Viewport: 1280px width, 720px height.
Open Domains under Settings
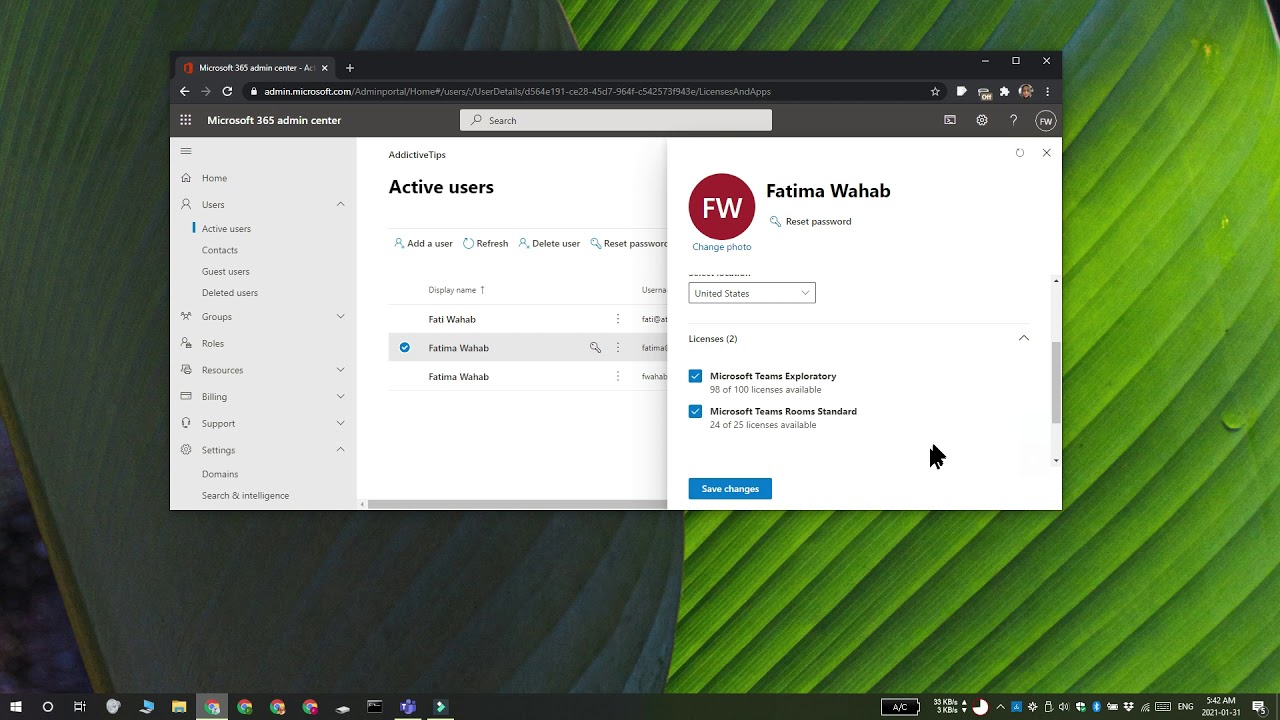pyautogui.click(x=220, y=474)
